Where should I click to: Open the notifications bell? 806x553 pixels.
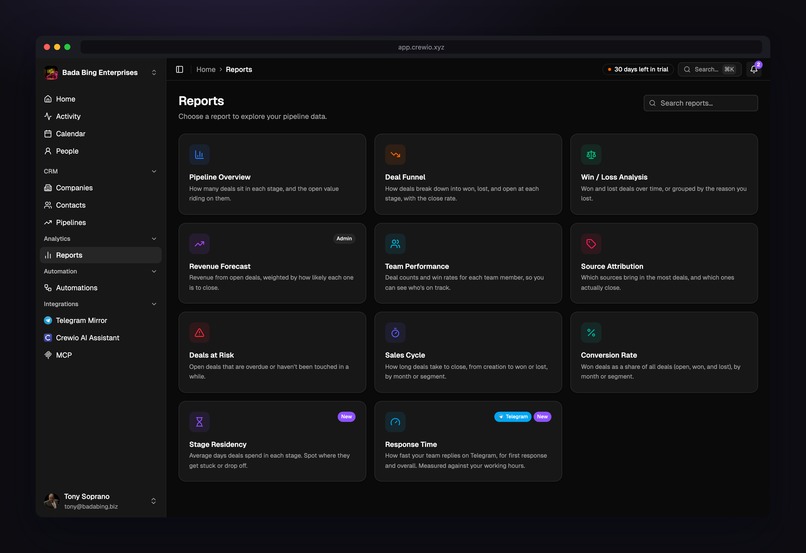(754, 69)
